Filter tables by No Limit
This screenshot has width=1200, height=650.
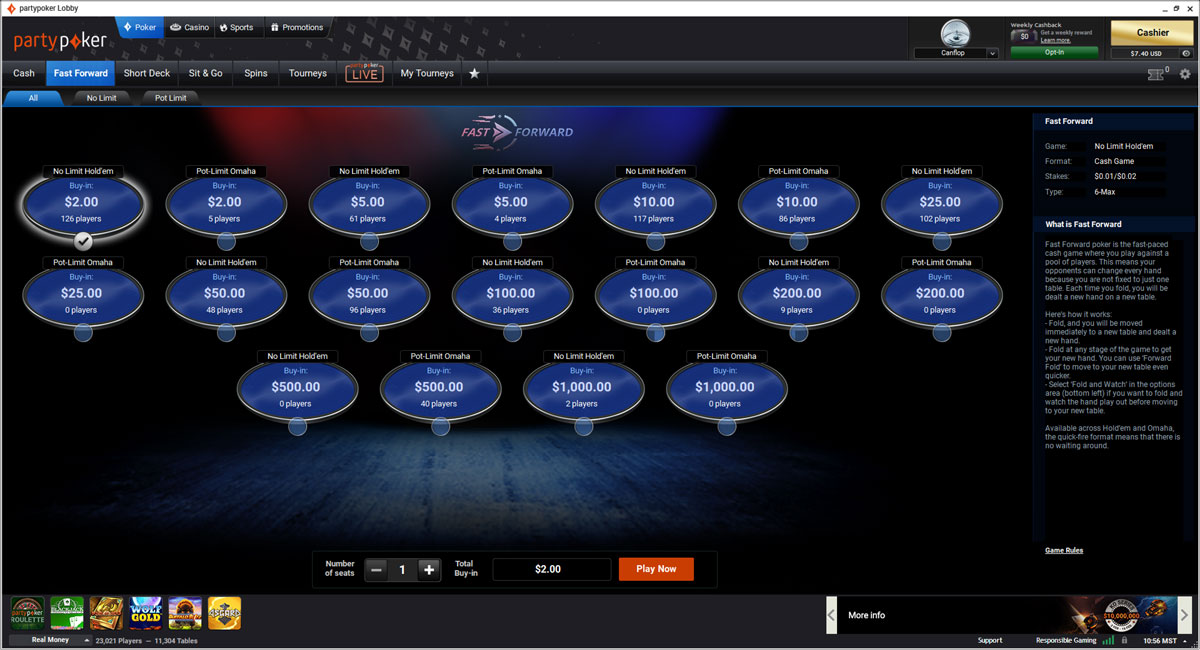(102, 98)
